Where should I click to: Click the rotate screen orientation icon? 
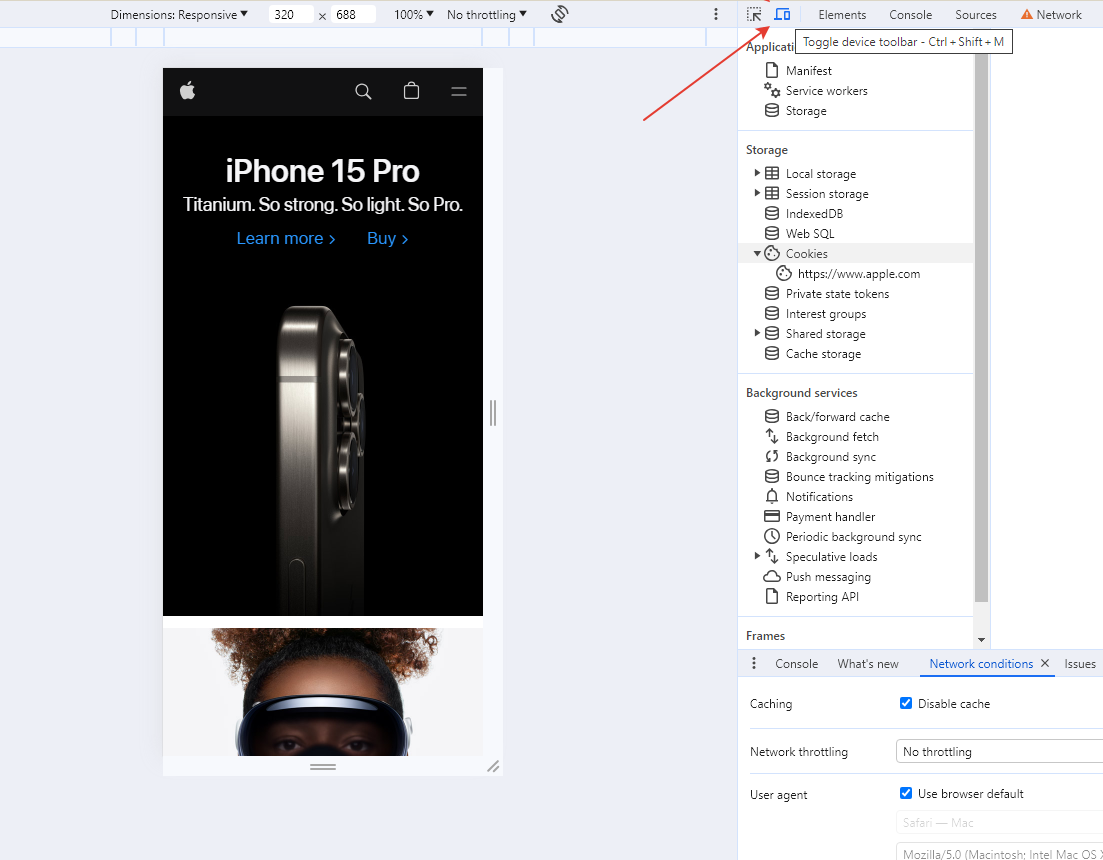(560, 14)
